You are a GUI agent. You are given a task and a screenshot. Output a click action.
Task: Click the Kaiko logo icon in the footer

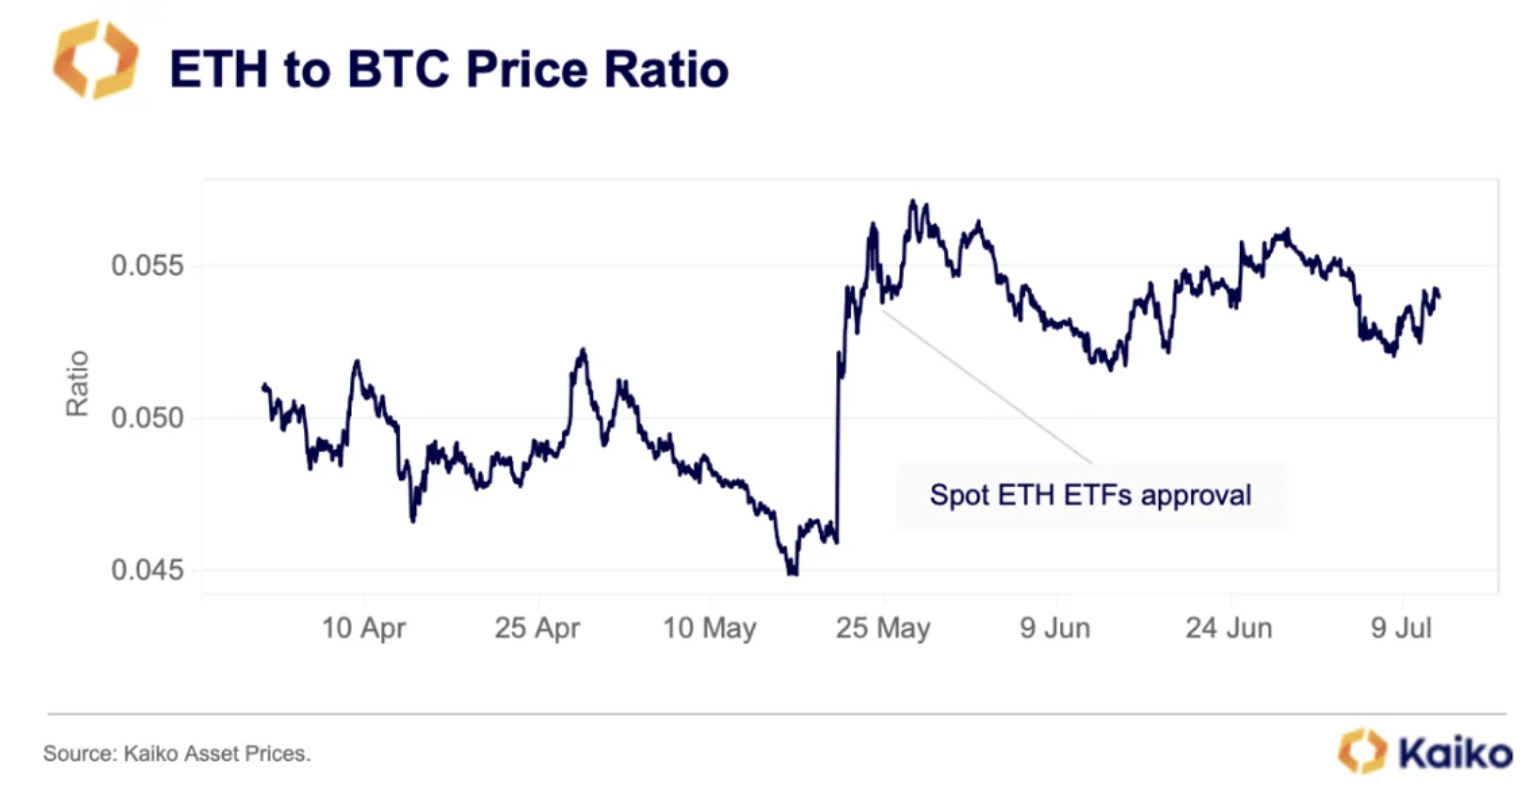[1362, 750]
